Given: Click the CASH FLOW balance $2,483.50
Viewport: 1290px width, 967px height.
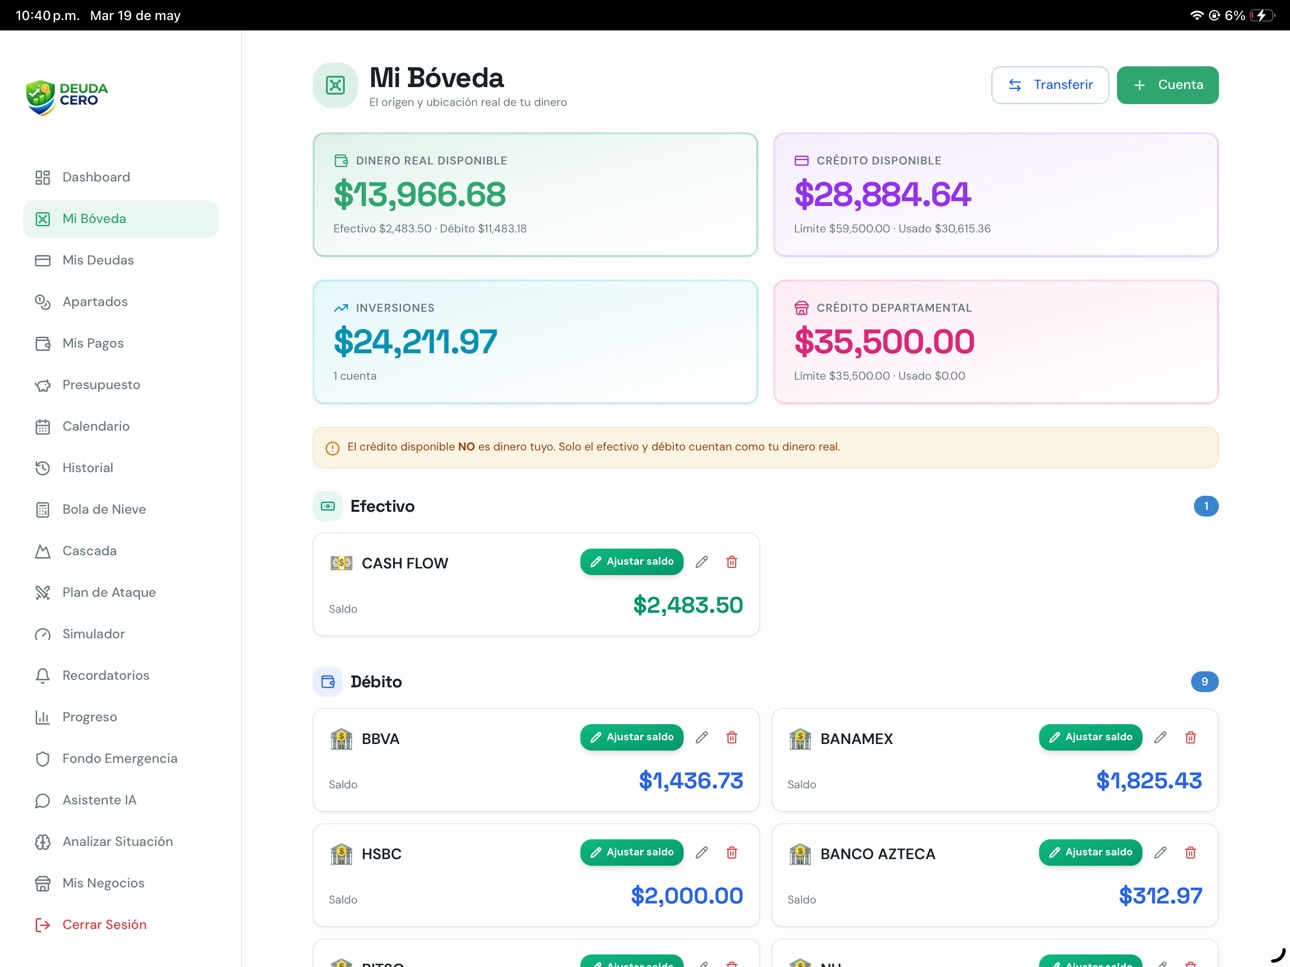Looking at the screenshot, I should point(688,605).
